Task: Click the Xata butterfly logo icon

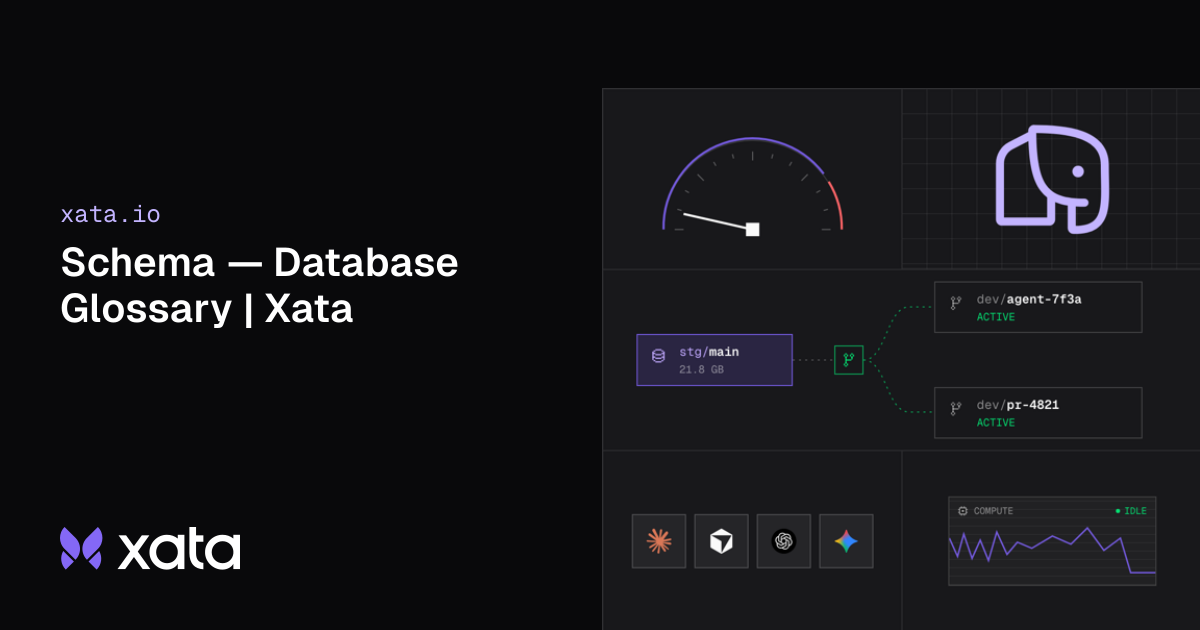Action: click(x=82, y=548)
